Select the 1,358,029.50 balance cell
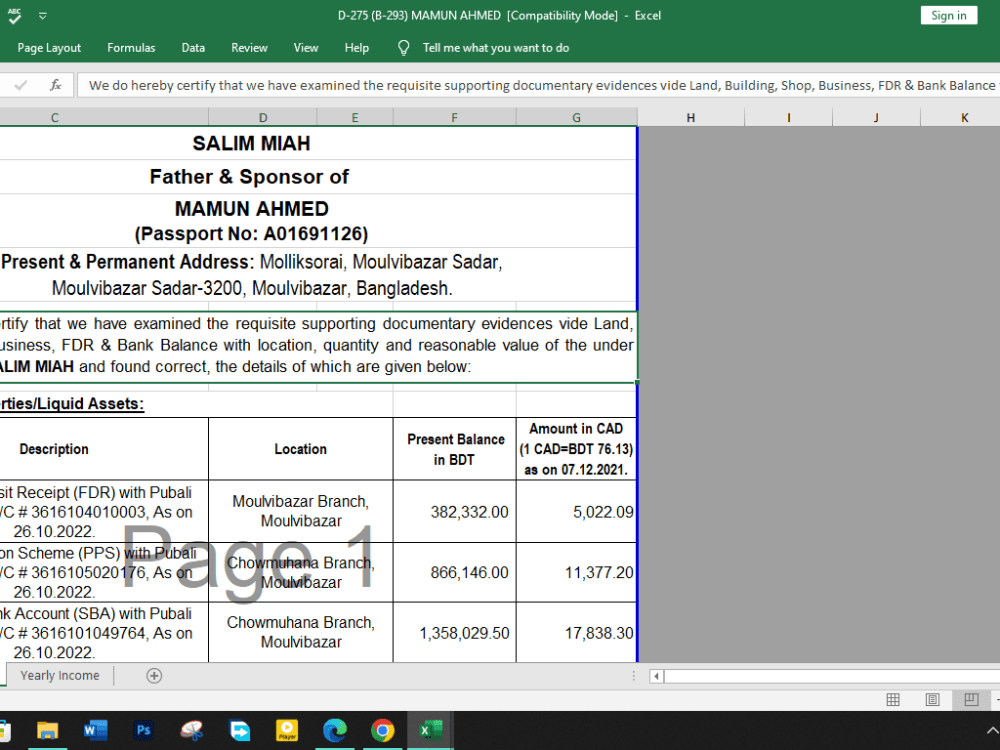Viewport: 1000px width, 750px height. (x=455, y=633)
